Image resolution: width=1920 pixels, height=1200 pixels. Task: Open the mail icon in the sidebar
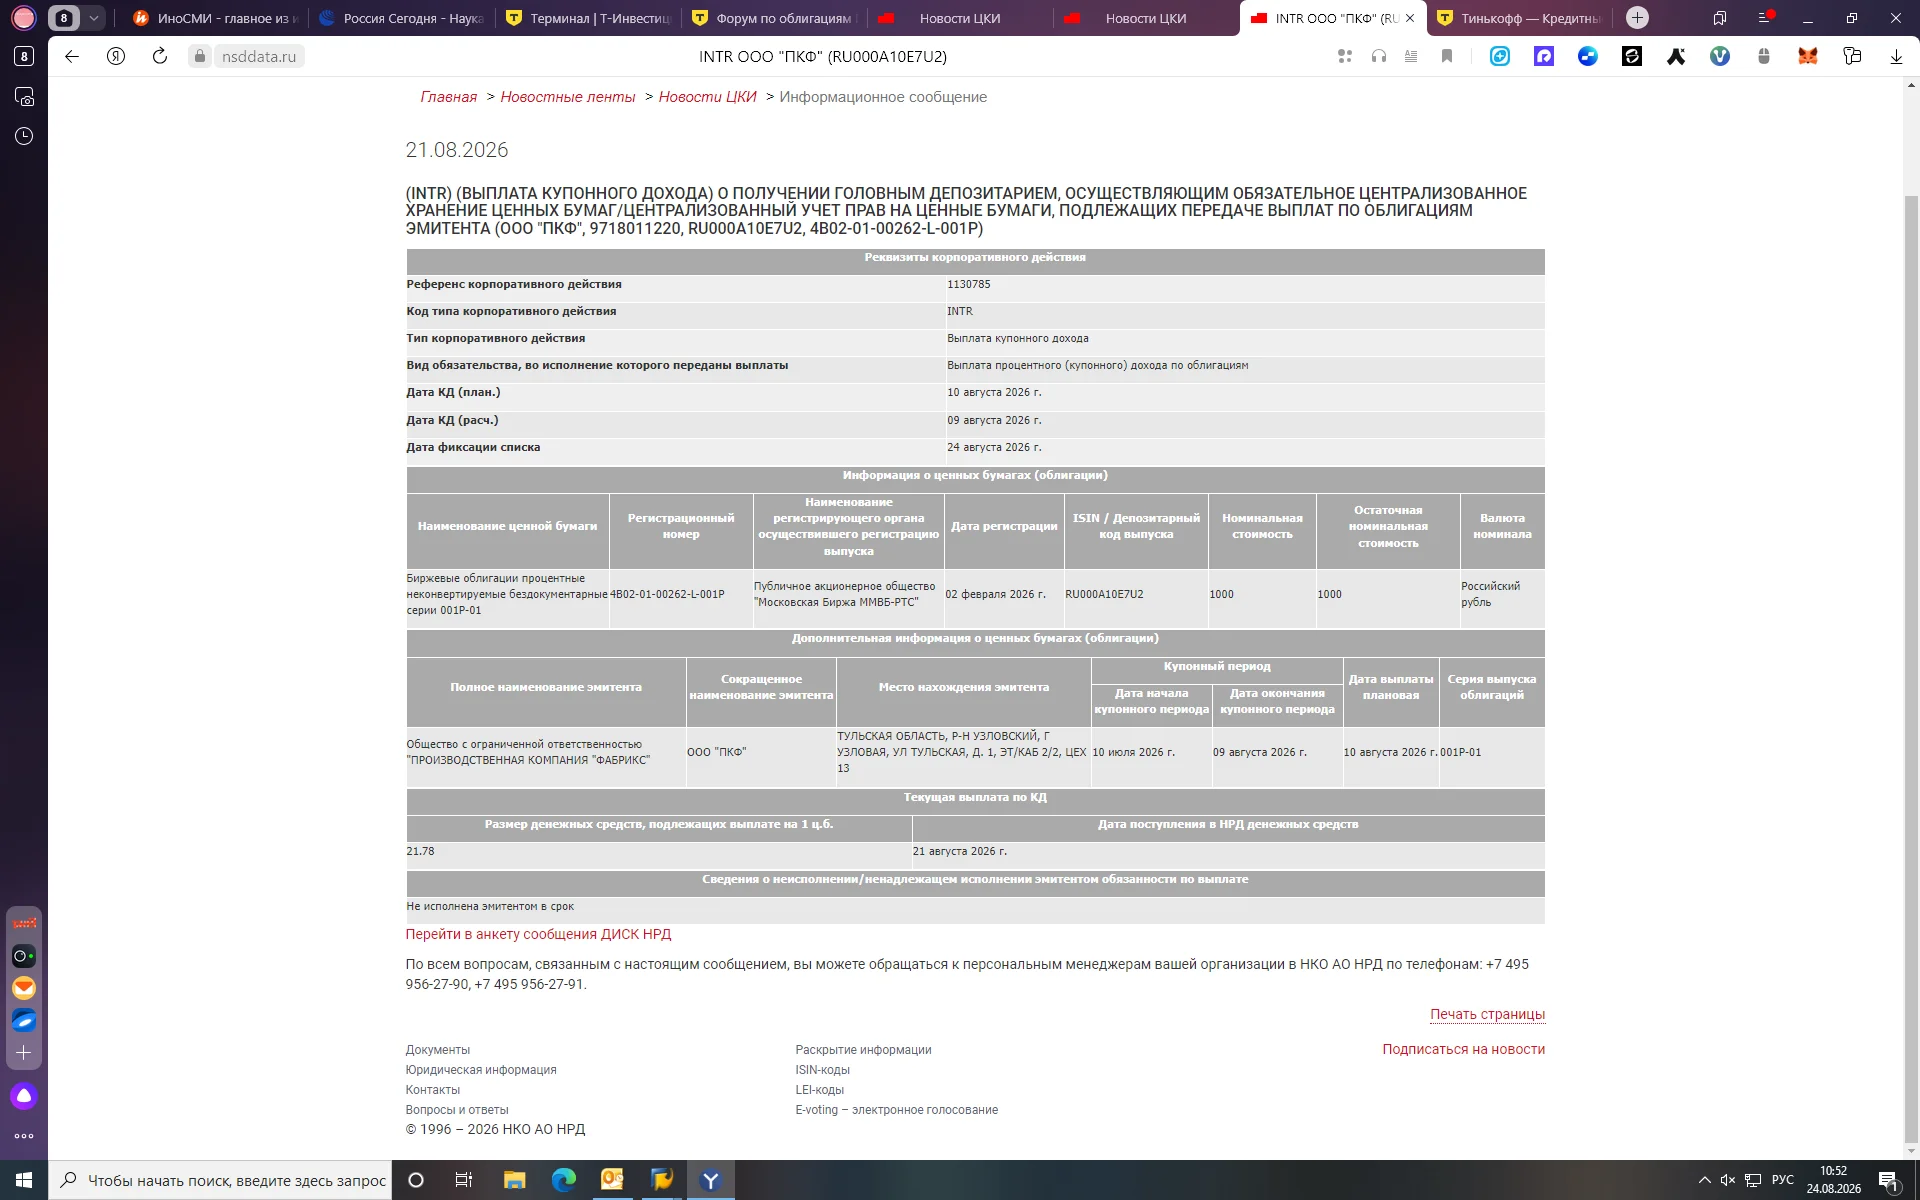[x=24, y=988]
